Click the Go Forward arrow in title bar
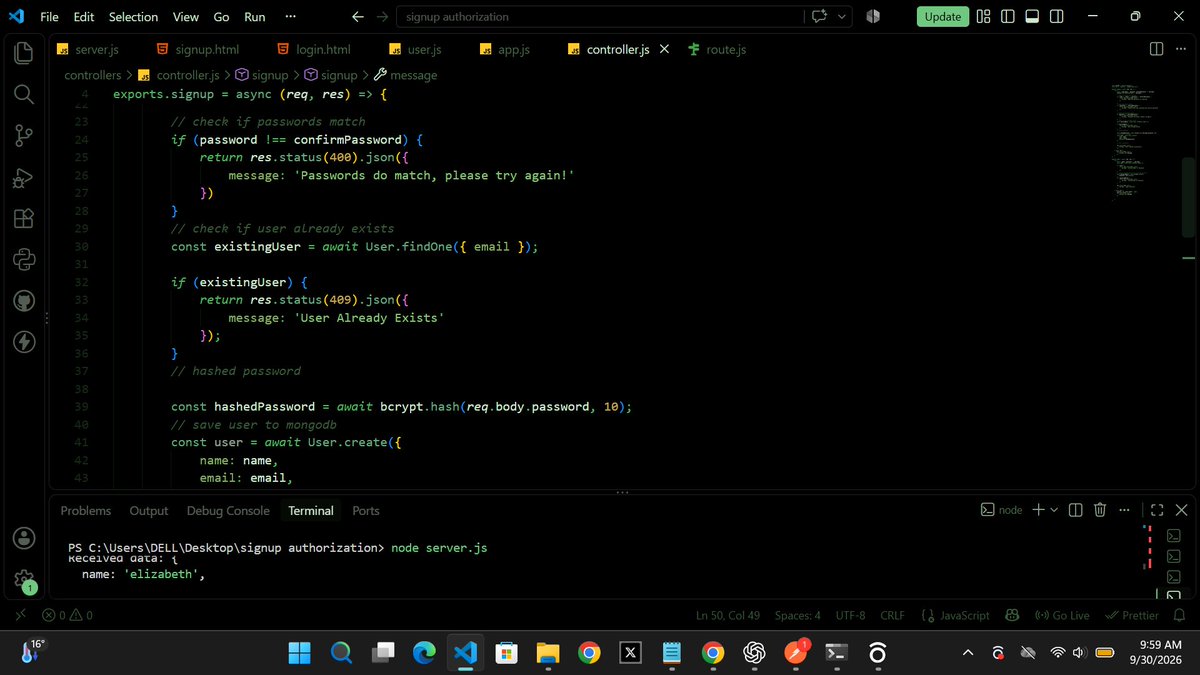 pos(381,16)
